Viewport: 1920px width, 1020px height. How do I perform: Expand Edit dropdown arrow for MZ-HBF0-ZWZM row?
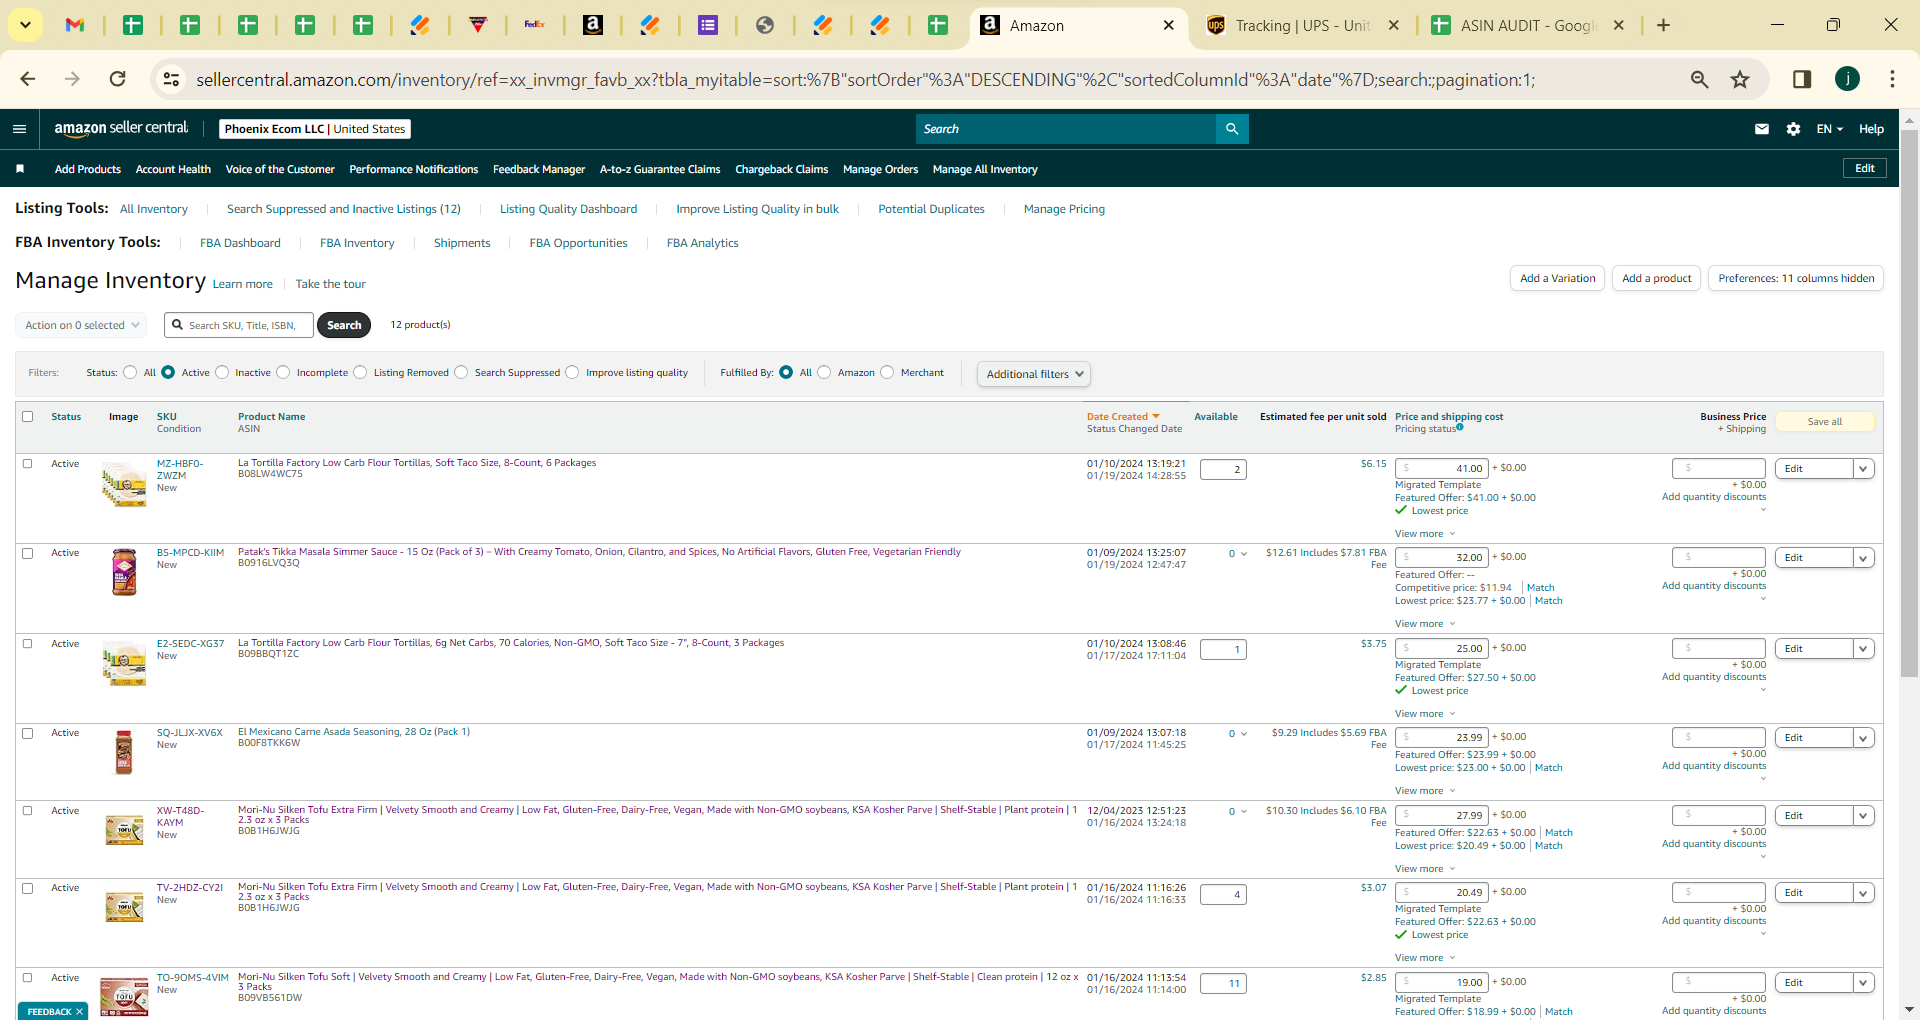1864,469
